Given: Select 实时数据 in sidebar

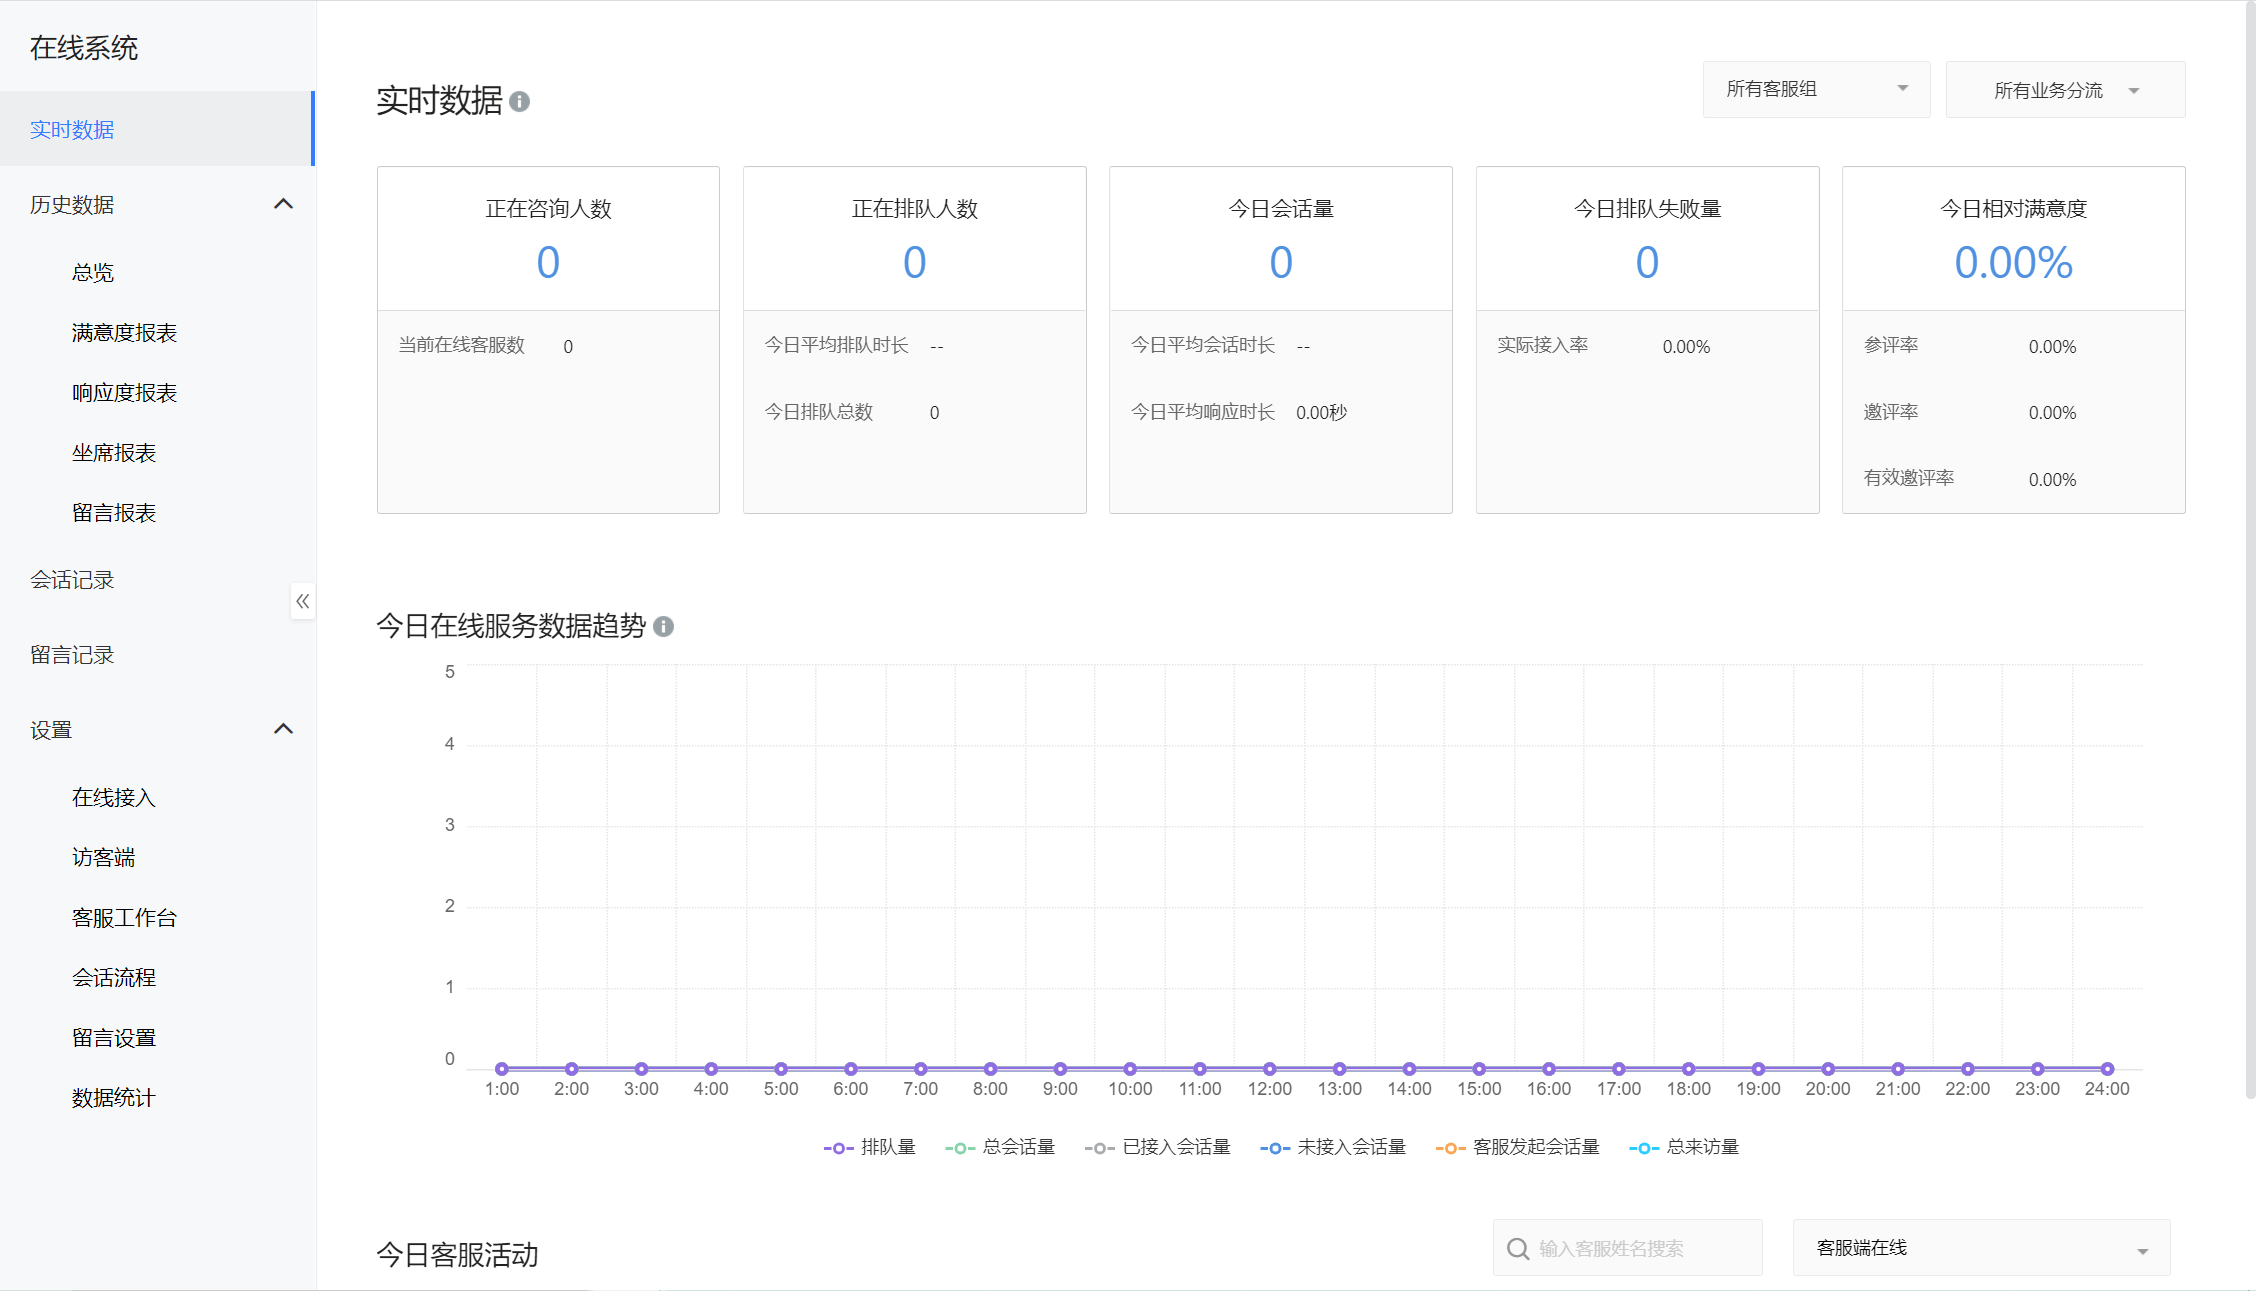Looking at the screenshot, I should [x=157, y=129].
